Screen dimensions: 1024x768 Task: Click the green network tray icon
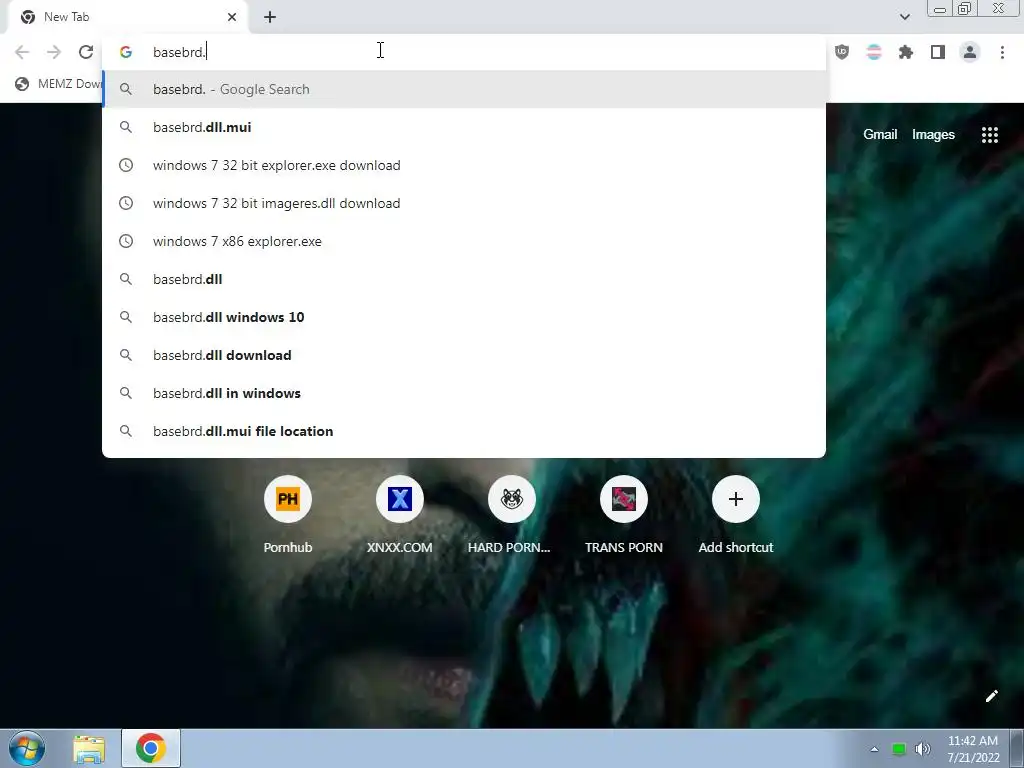pos(899,749)
